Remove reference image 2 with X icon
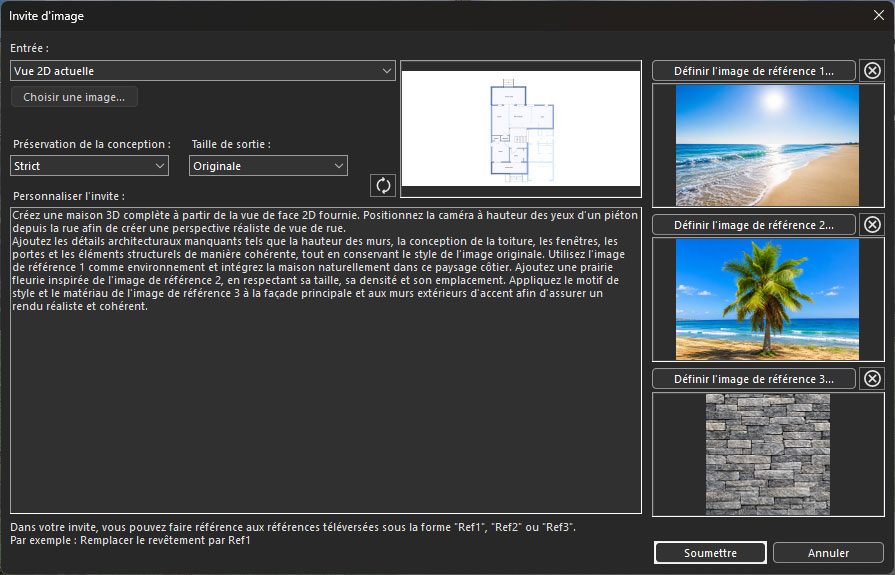 point(872,224)
